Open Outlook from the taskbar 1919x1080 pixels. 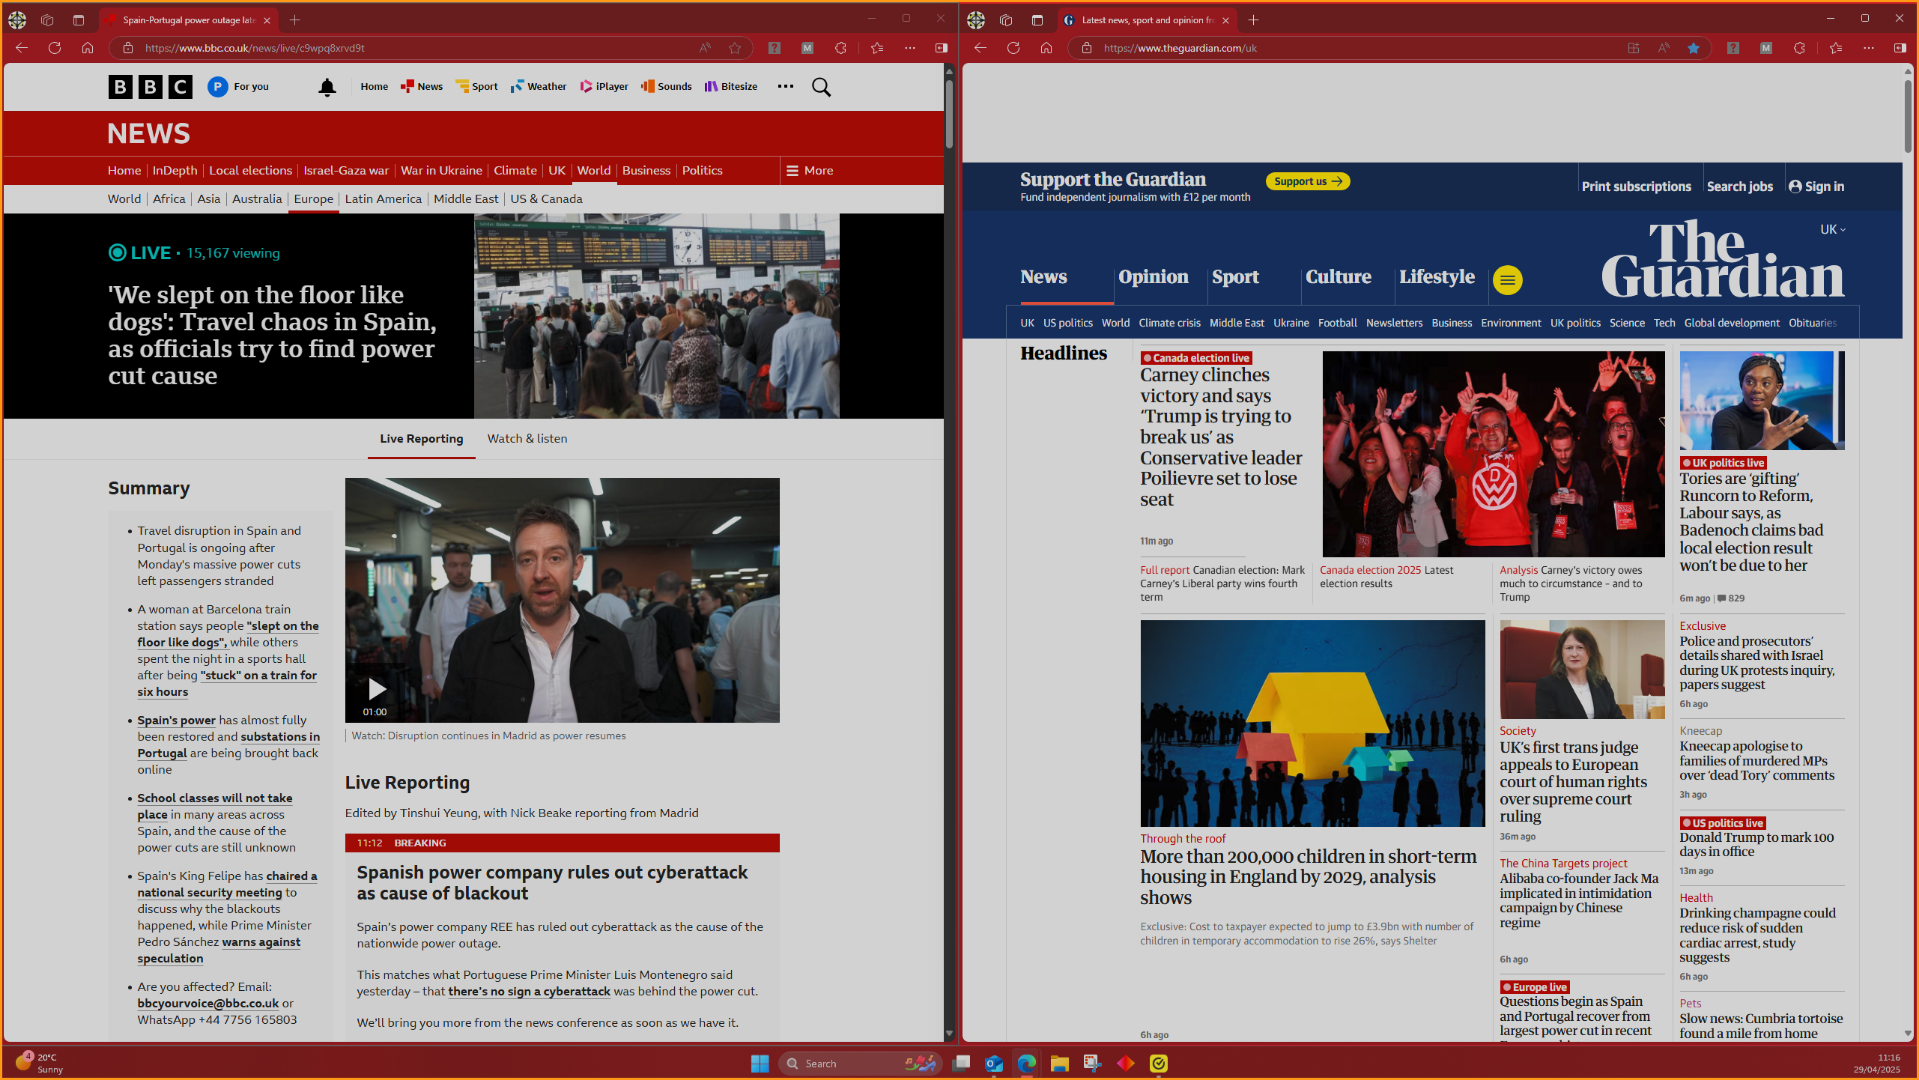coord(994,1063)
